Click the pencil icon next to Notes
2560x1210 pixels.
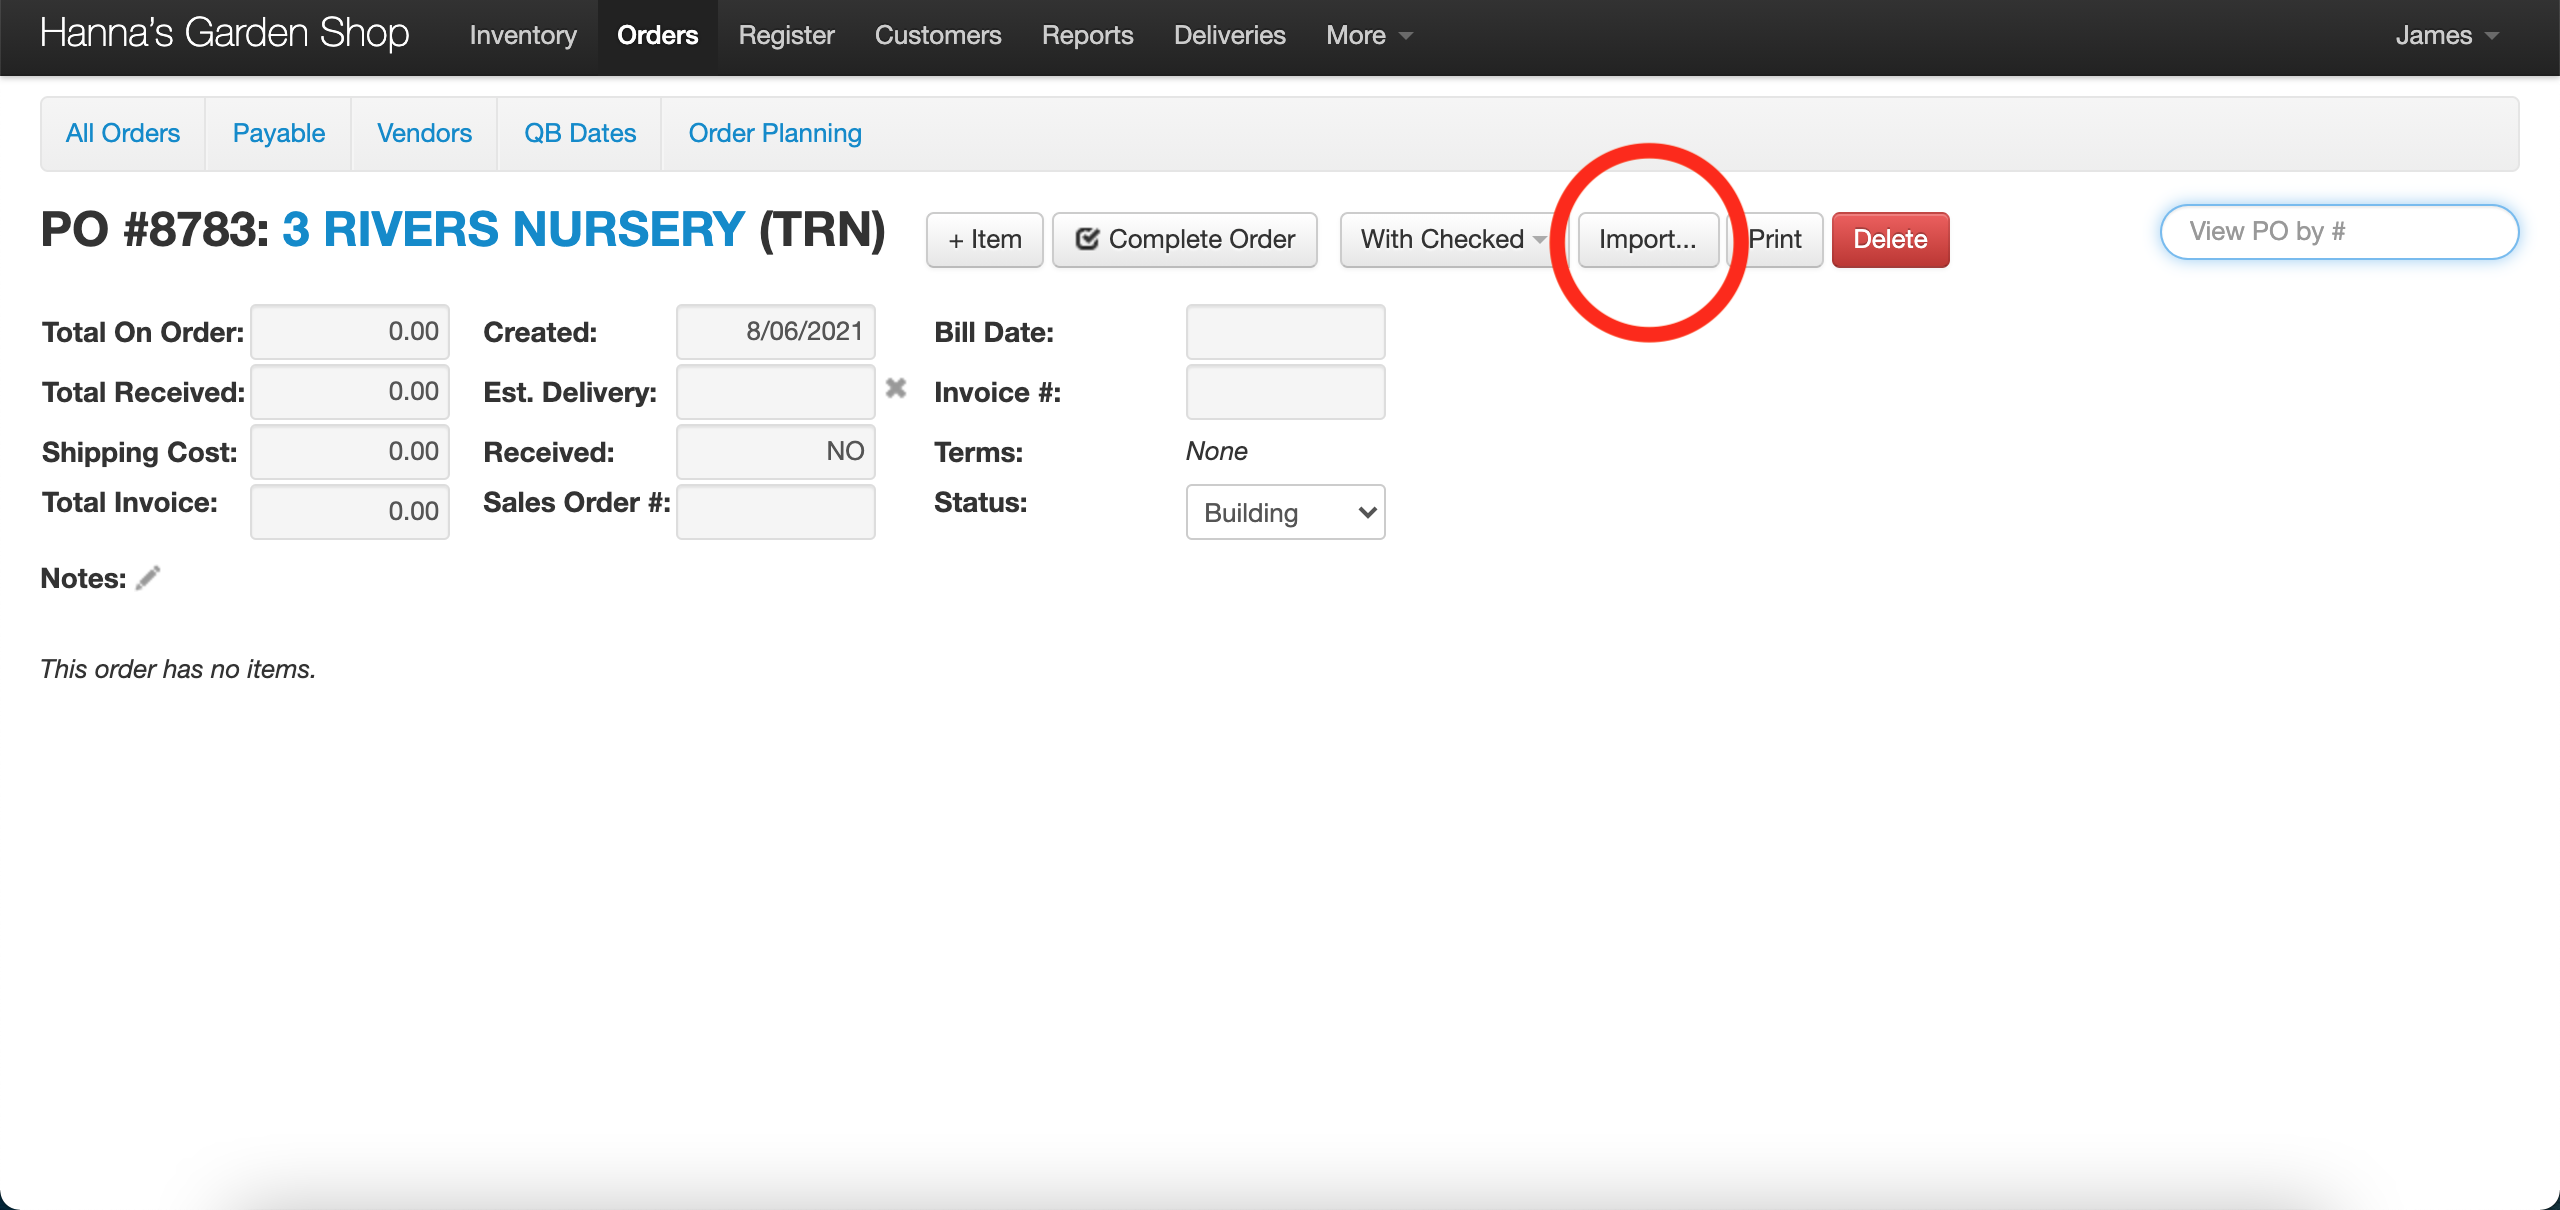pos(148,578)
